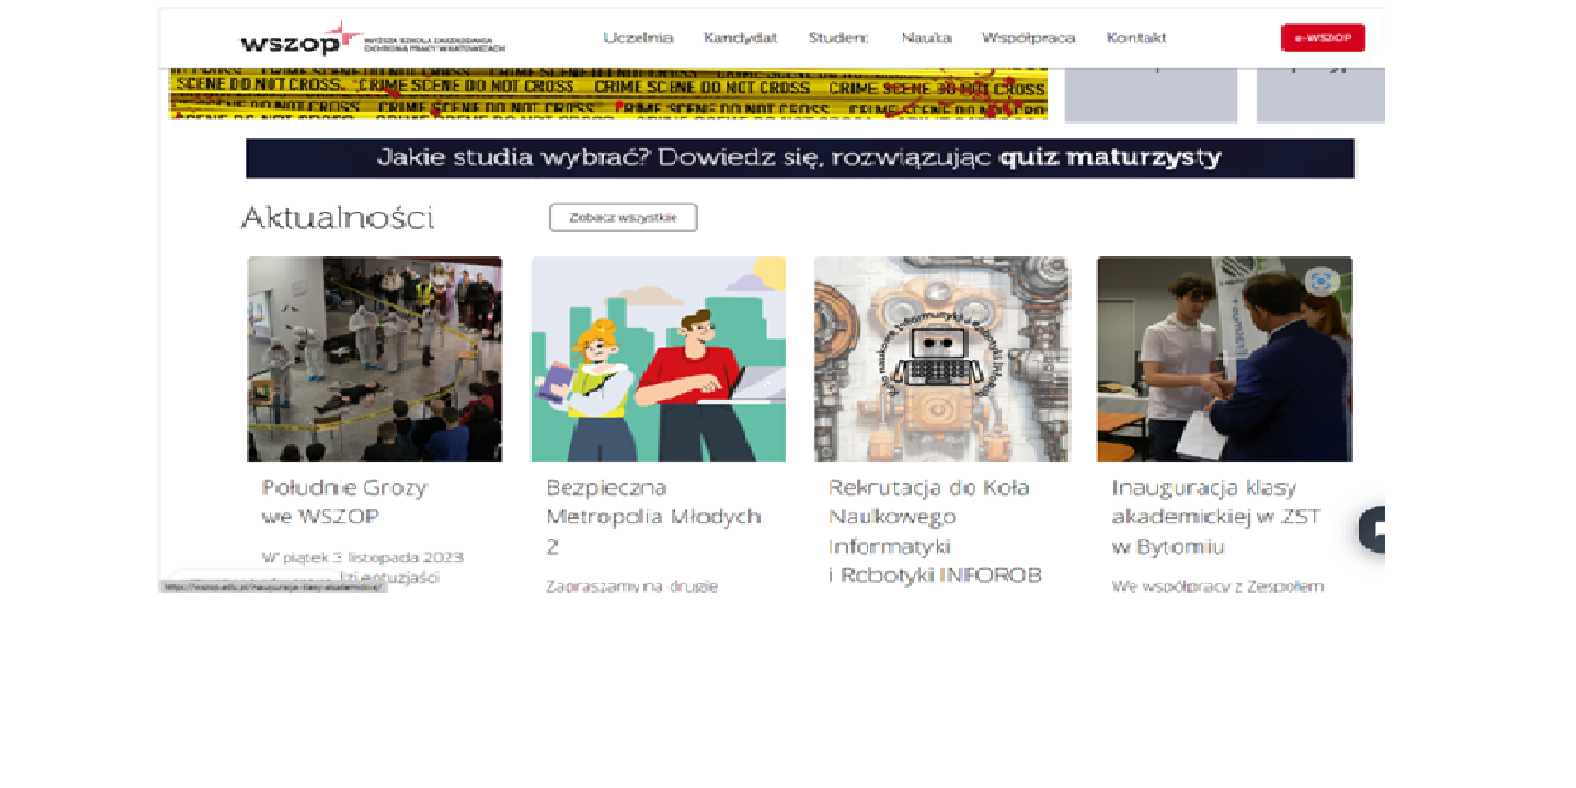1576x788 pixels.
Task: Click text 'We współpracy z Zespołem'
Action: coord(1217,586)
